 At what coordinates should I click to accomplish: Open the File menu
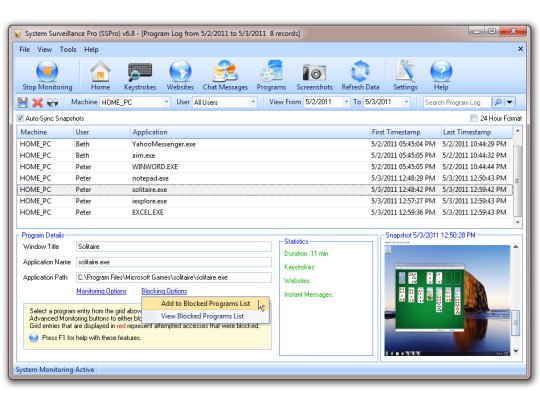click(24, 50)
